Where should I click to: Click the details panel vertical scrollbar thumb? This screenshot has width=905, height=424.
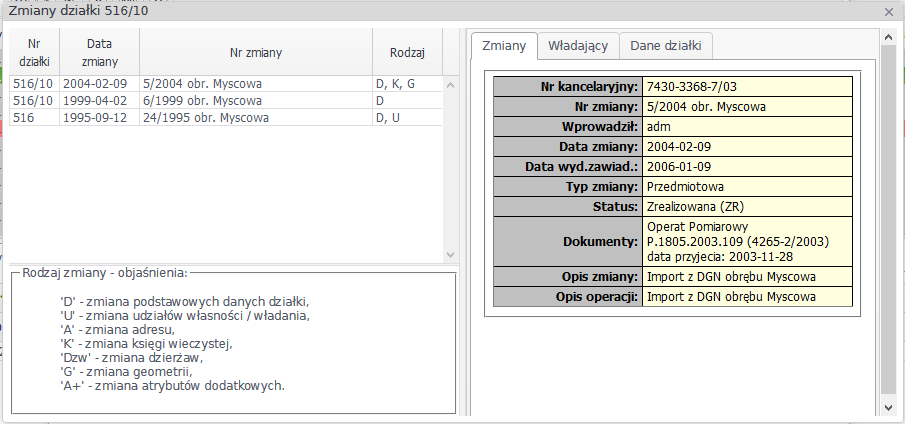(x=889, y=220)
